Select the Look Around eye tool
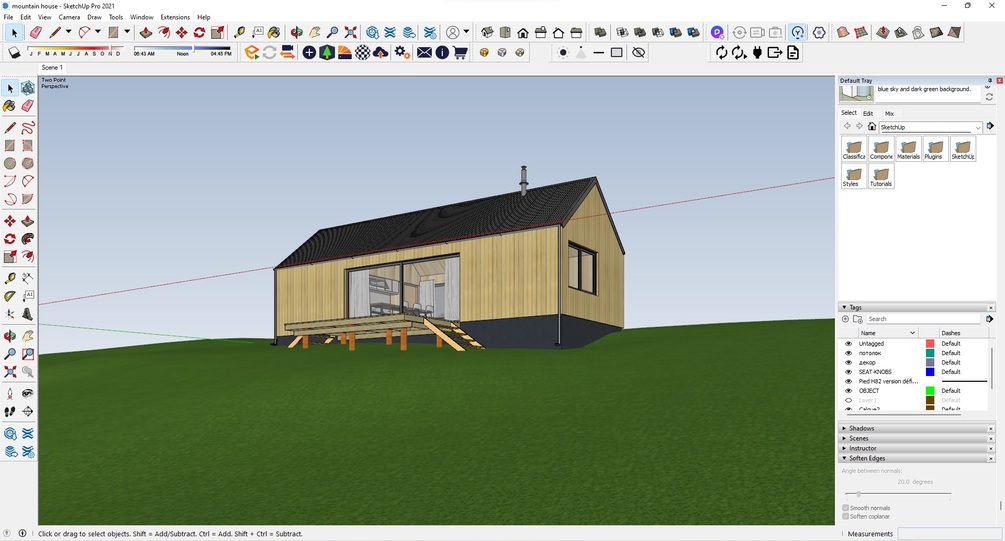The image size is (1005, 541). [x=28, y=393]
